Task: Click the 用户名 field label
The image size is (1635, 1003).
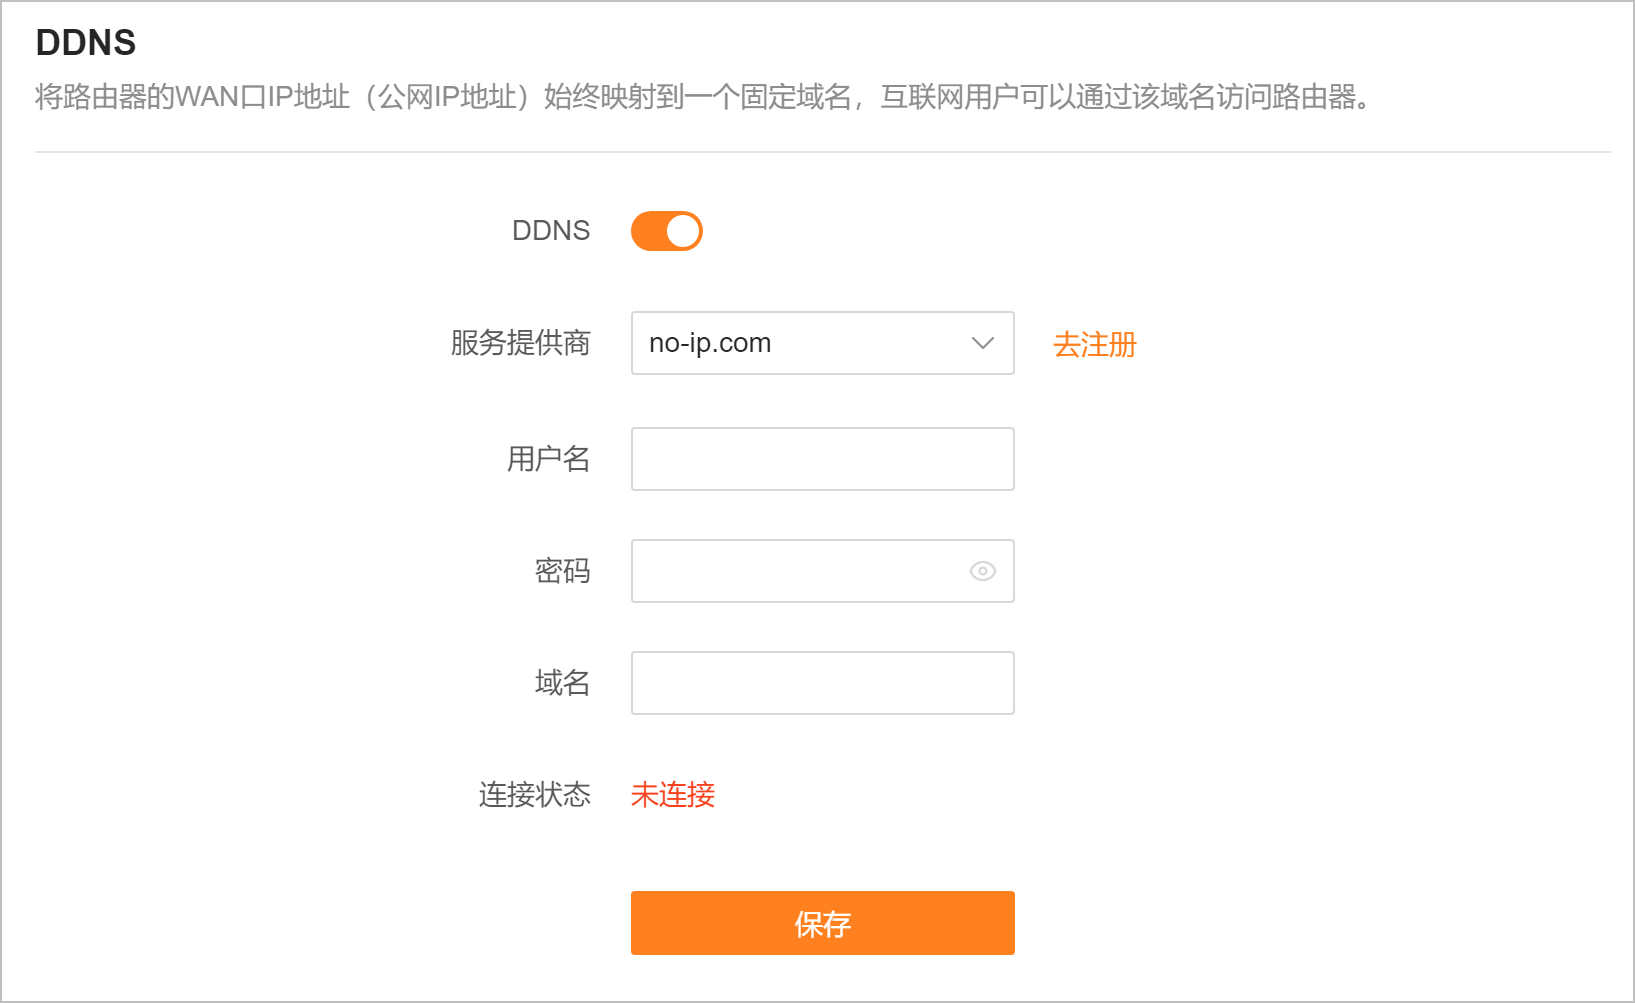Action: pos(548,459)
